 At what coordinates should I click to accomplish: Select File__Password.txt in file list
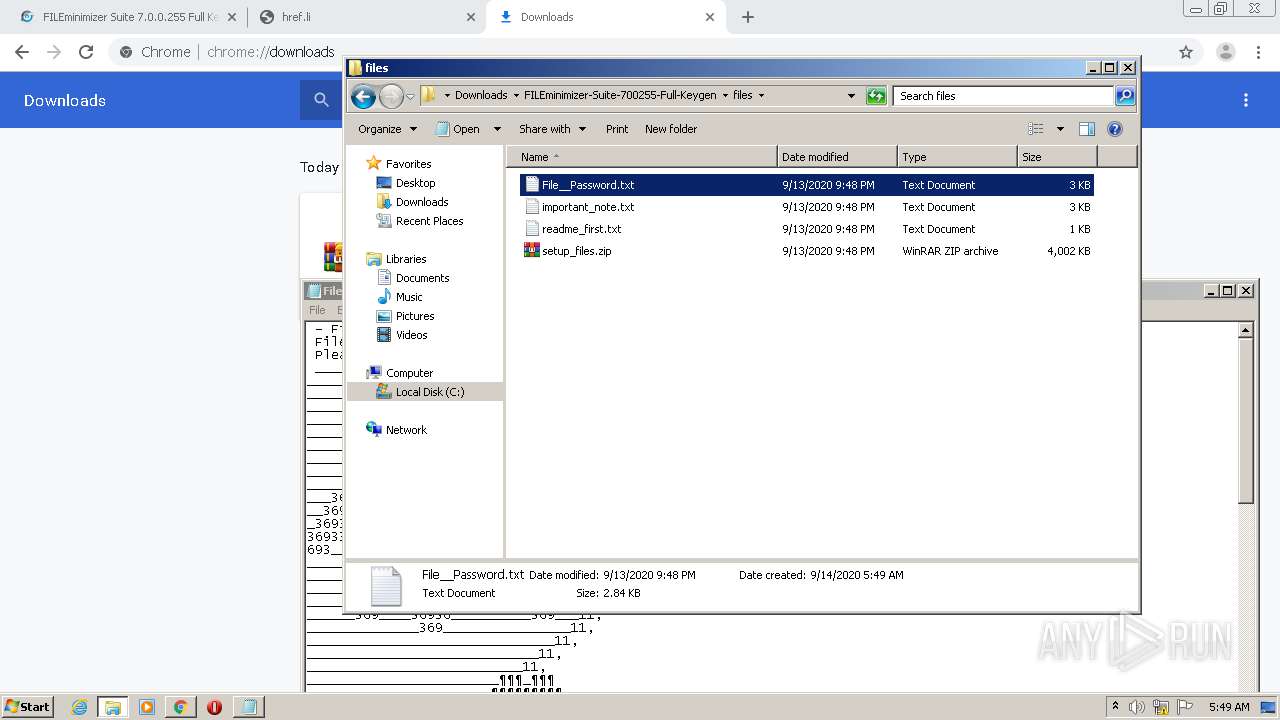(x=807, y=185)
